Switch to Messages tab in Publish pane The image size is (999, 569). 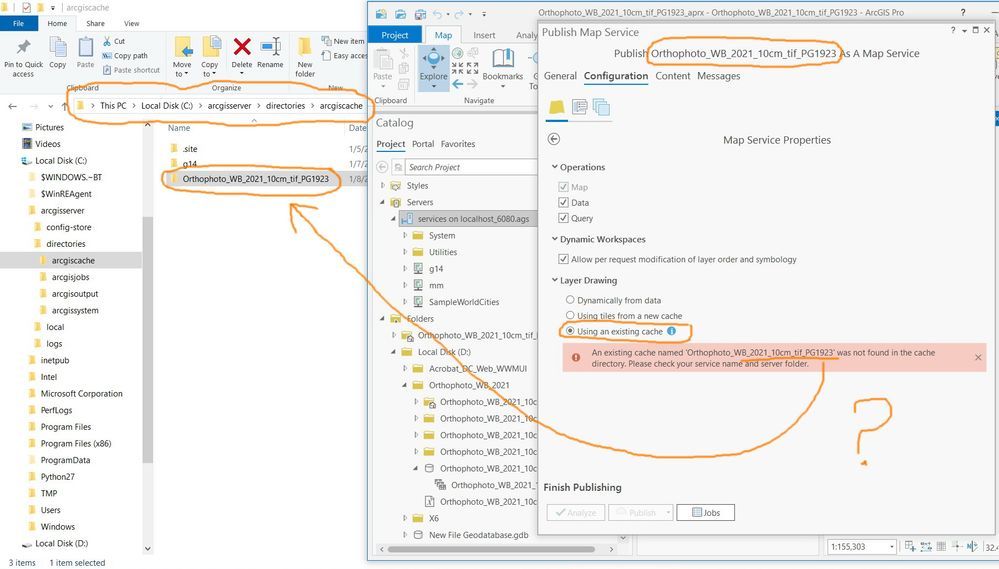tap(719, 76)
